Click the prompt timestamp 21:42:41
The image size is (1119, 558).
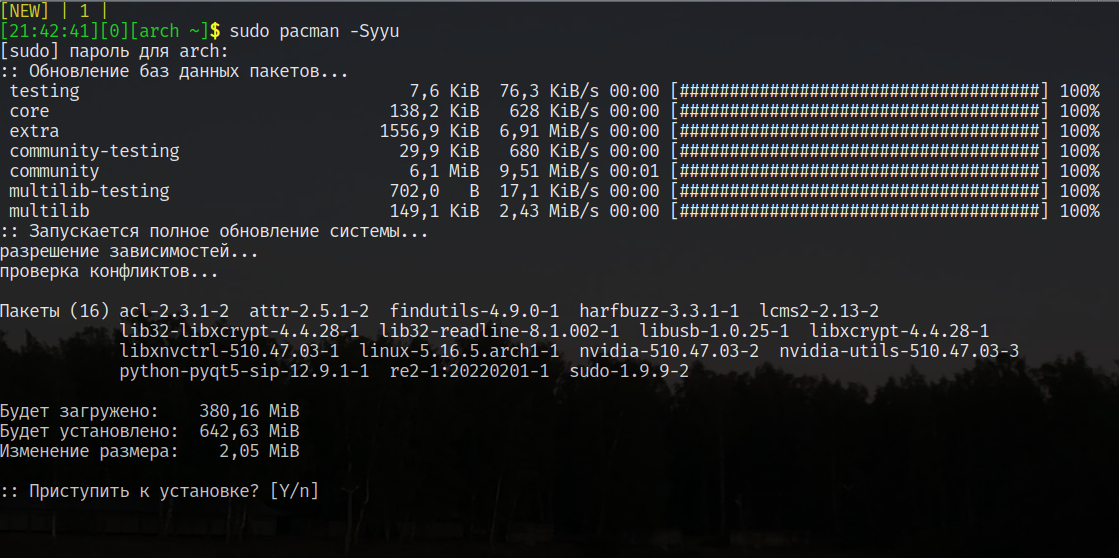click(x=49, y=31)
